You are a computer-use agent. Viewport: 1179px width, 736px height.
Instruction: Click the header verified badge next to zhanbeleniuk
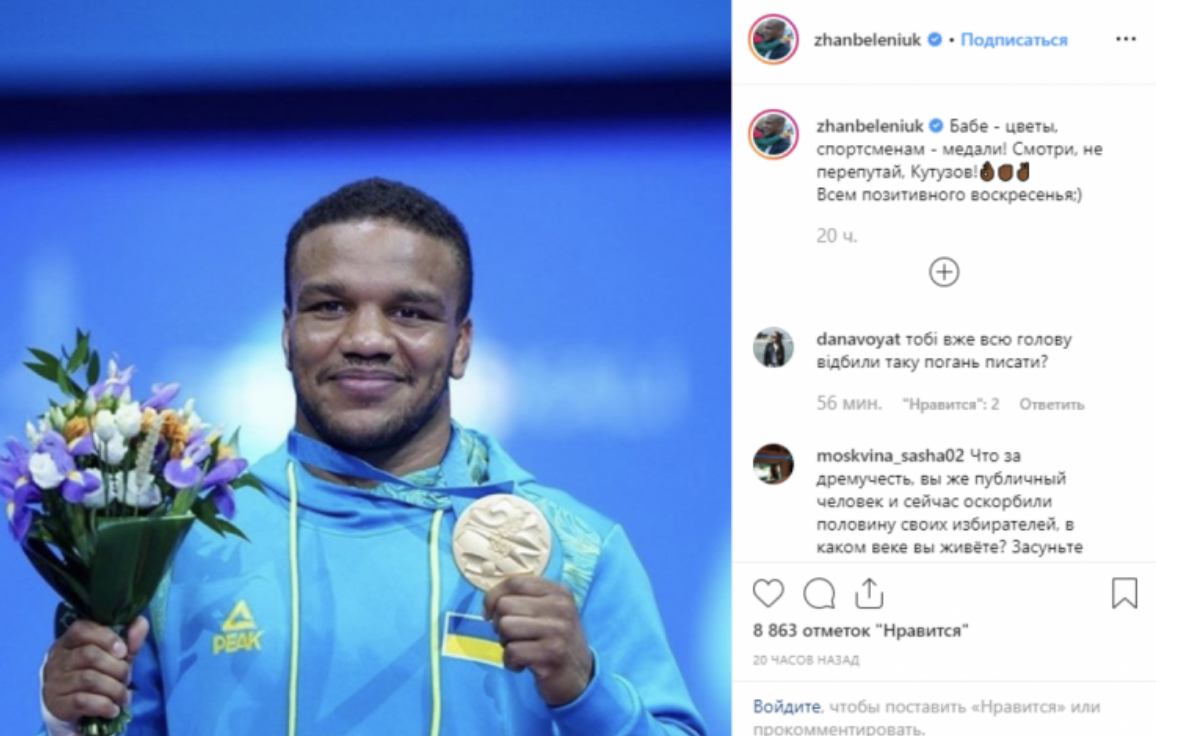(x=935, y=40)
